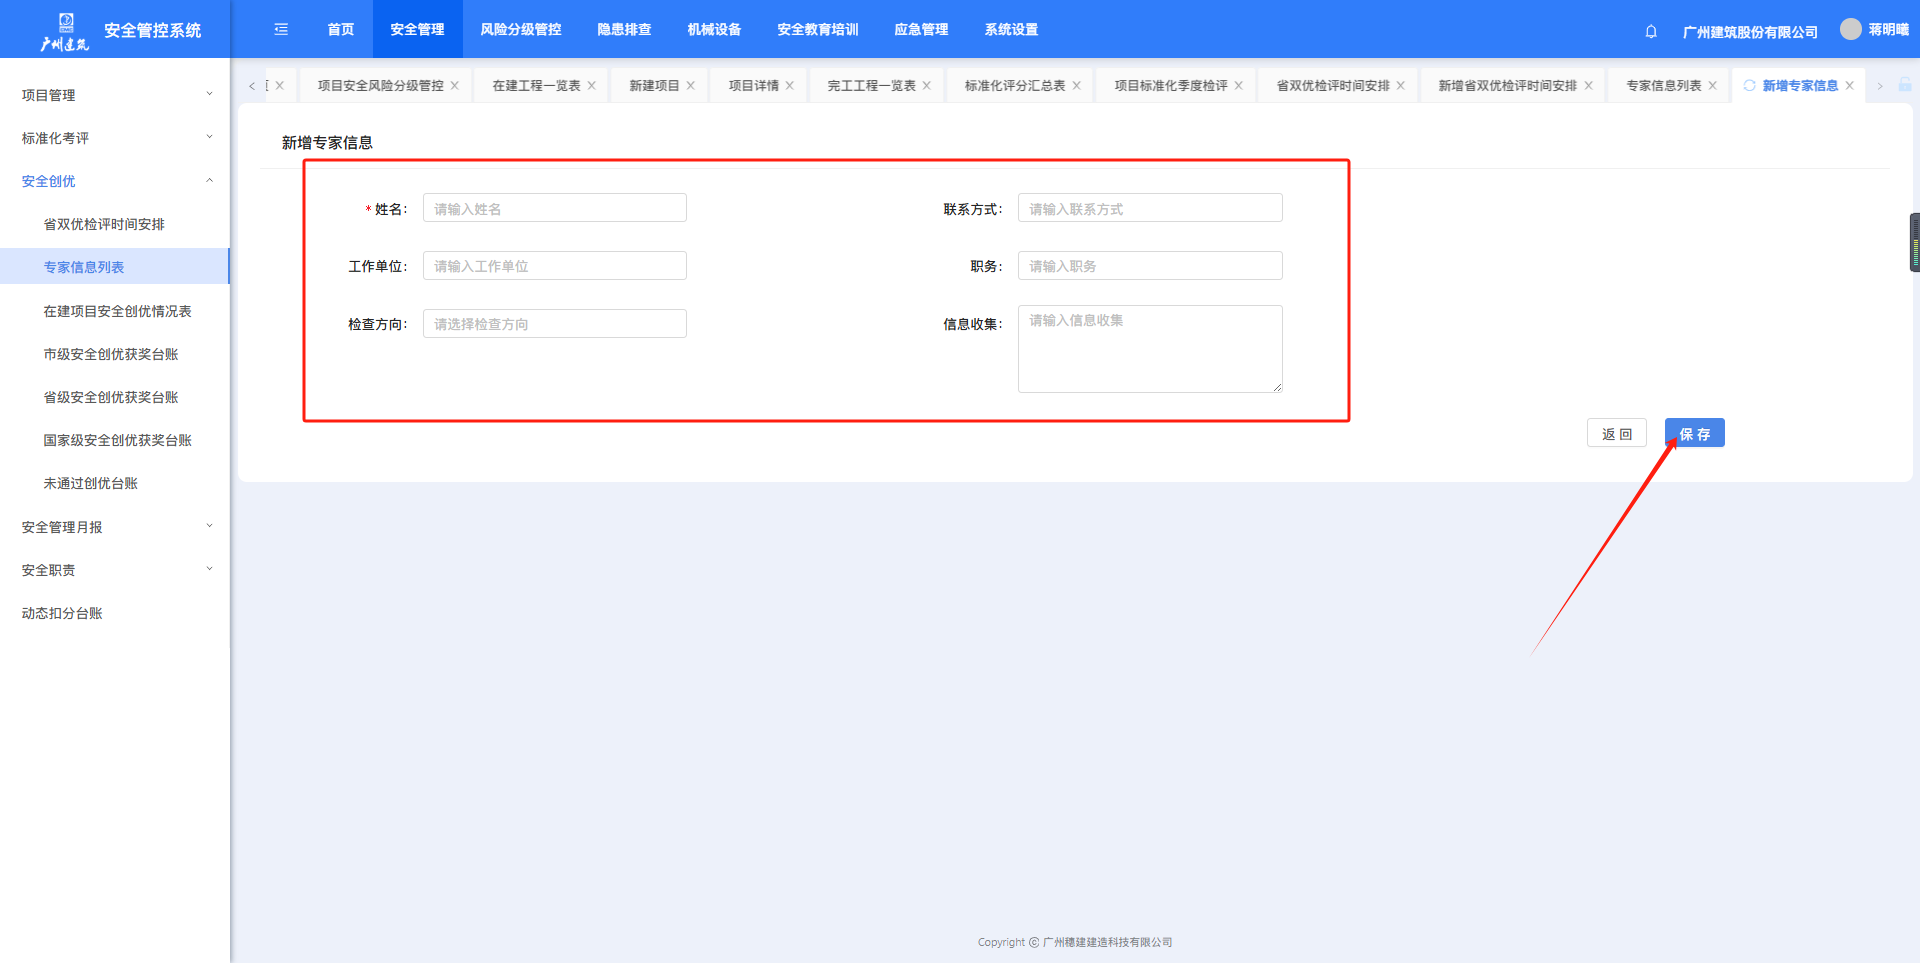1920x963 pixels.
Task: Click into the 信息收集 text area
Action: [1149, 349]
